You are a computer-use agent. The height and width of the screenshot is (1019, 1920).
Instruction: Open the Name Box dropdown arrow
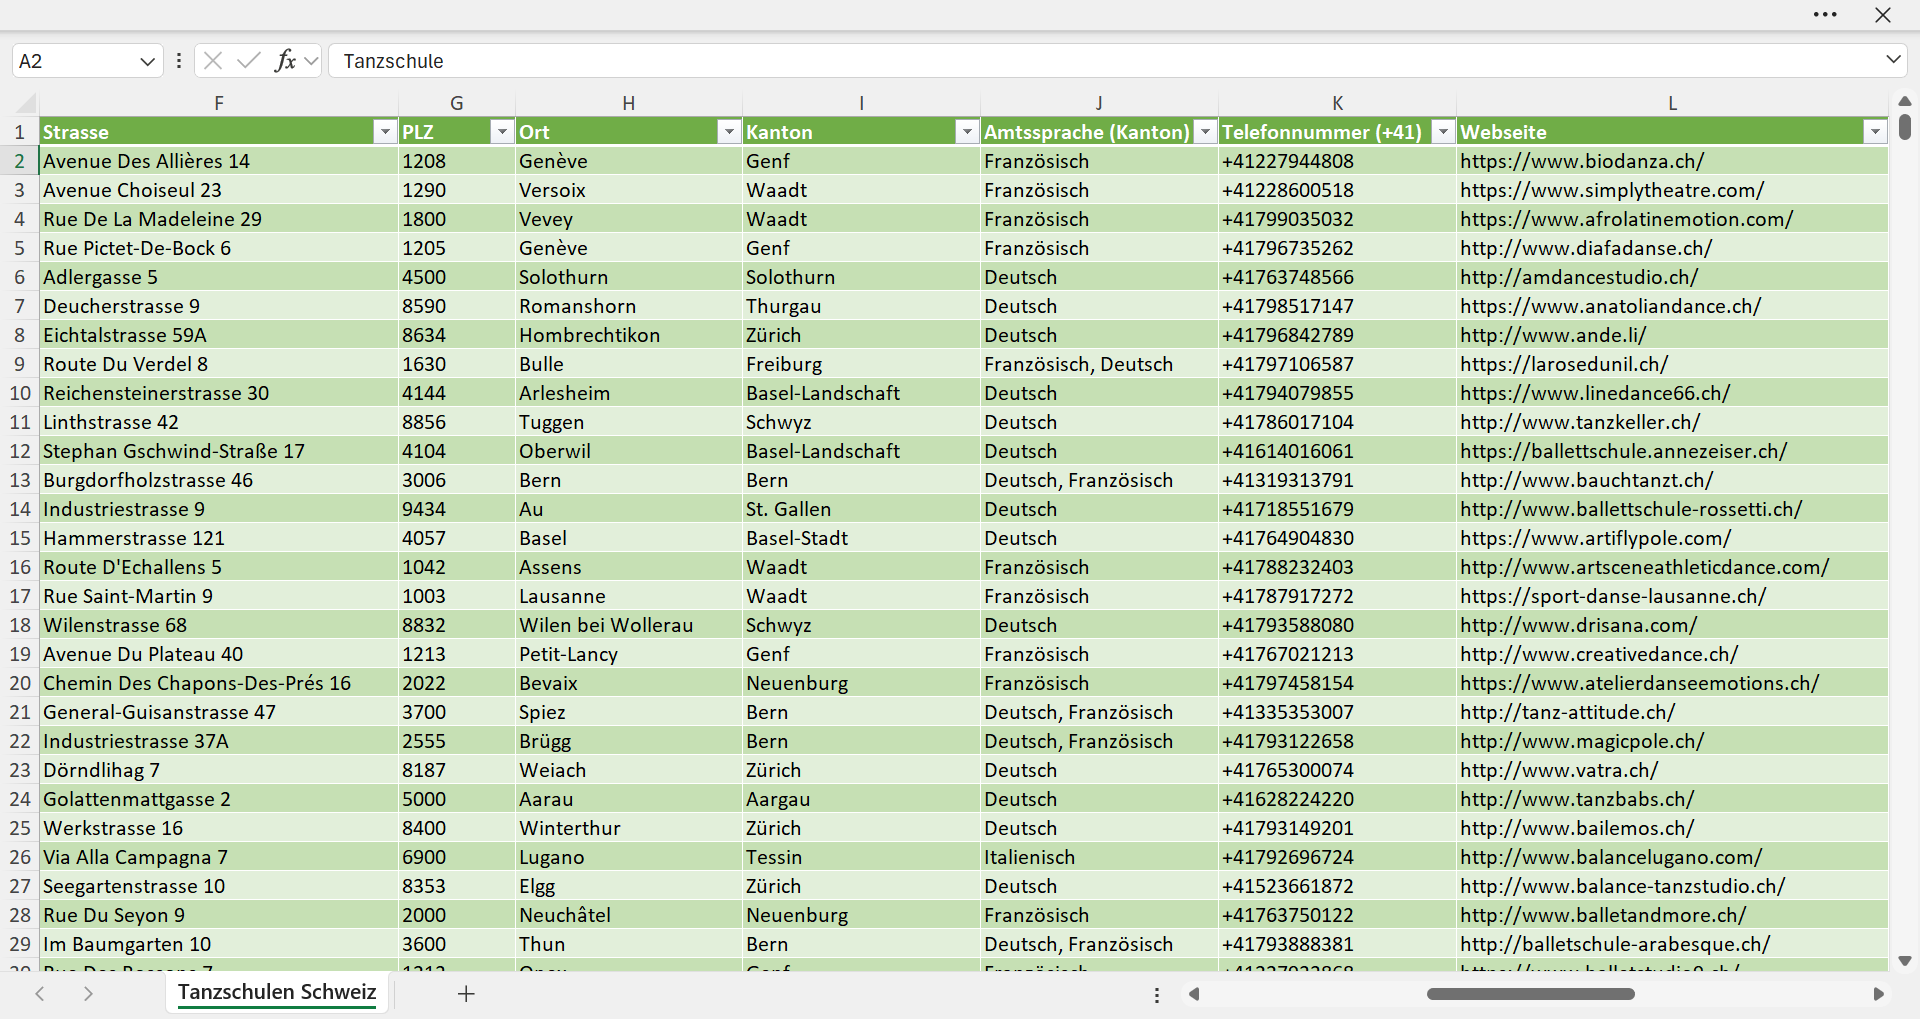(x=147, y=61)
